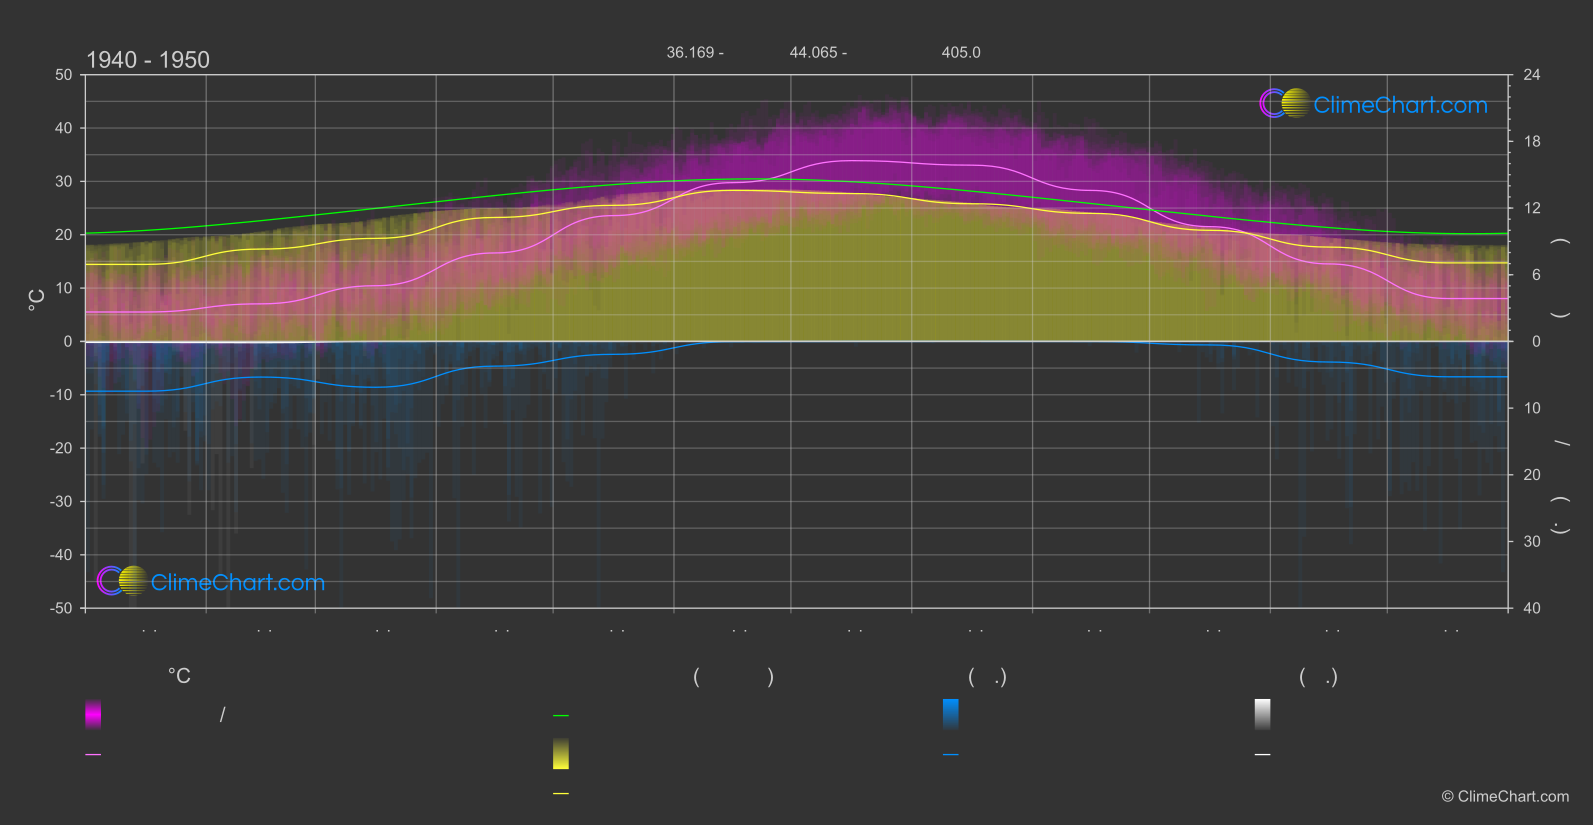Click the '-40' left axis tick label
Image resolution: width=1593 pixels, height=825 pixels.
point(61,555)
